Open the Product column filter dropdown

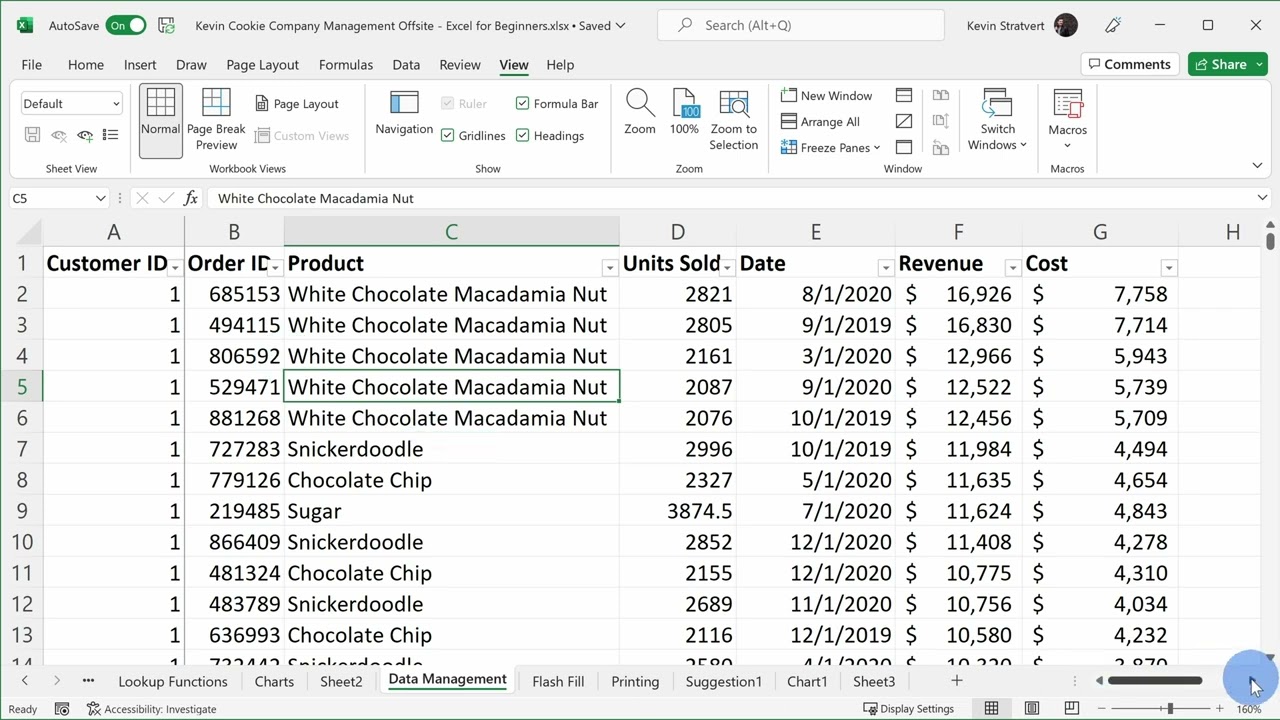click(x=609, y=268)
